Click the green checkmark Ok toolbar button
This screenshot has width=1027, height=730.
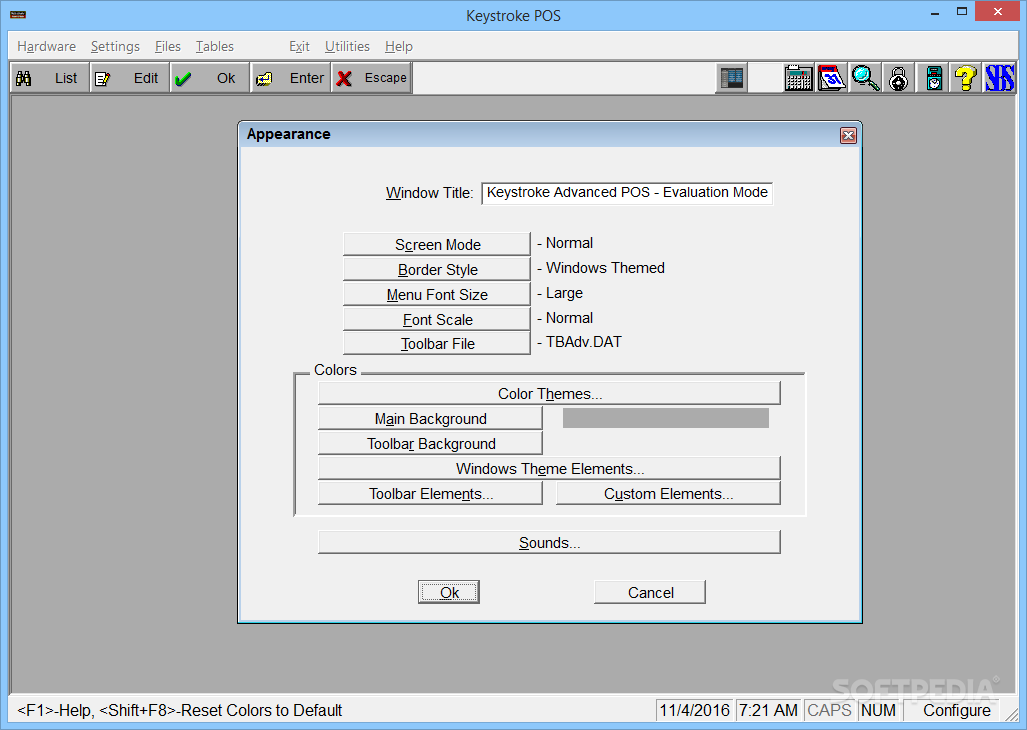point(210,78)
